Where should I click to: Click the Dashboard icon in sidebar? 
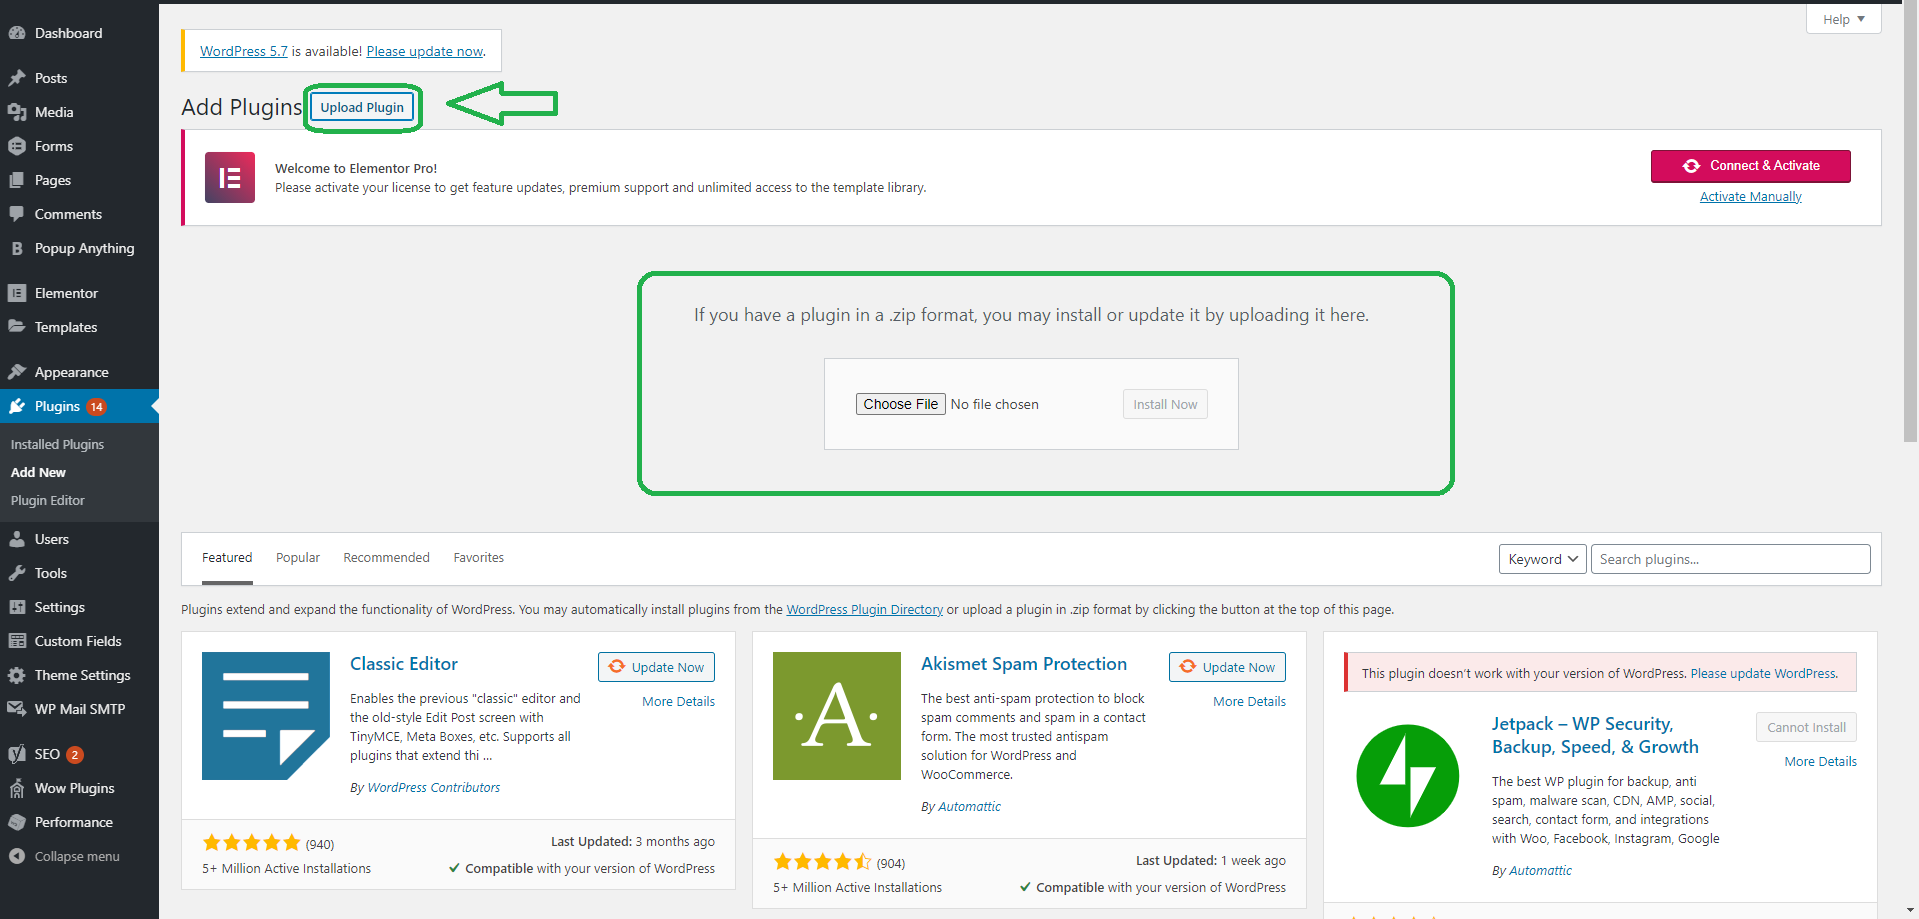tap(17, 33)
